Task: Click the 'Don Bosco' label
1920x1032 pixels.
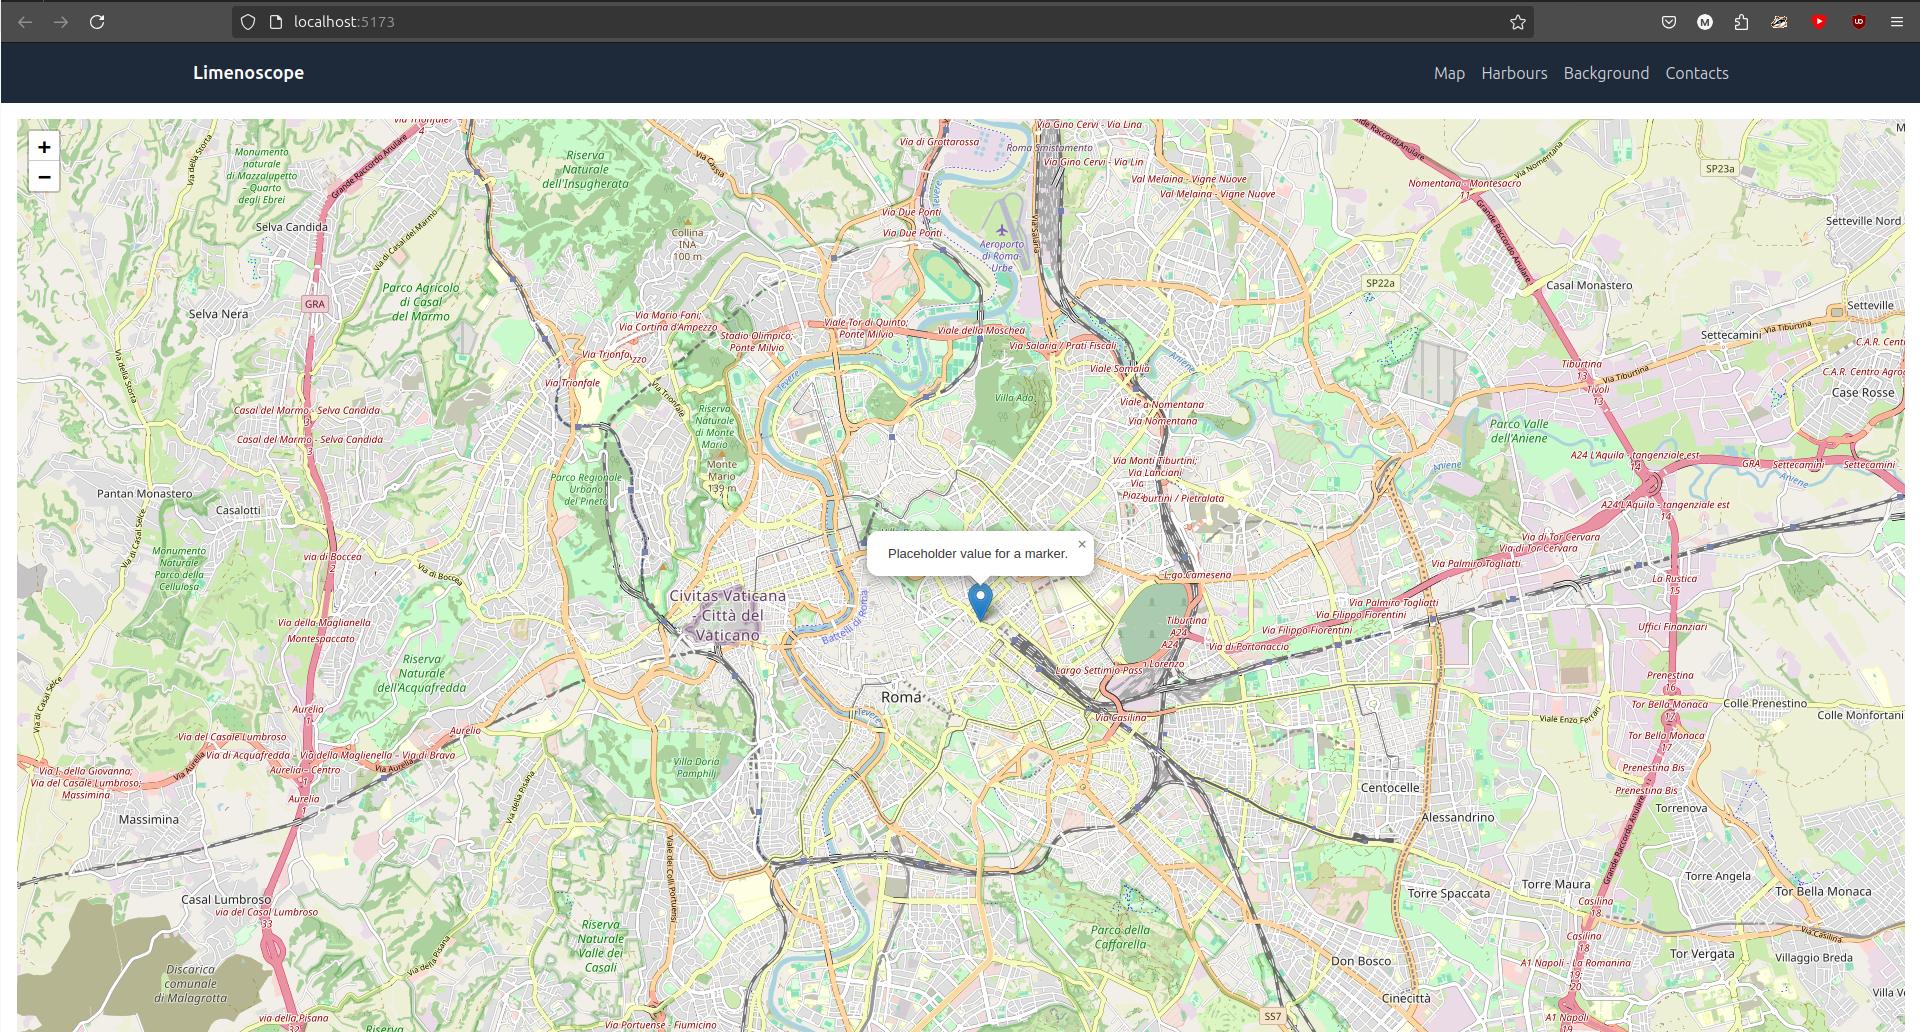Action: tap(1361, 961)
